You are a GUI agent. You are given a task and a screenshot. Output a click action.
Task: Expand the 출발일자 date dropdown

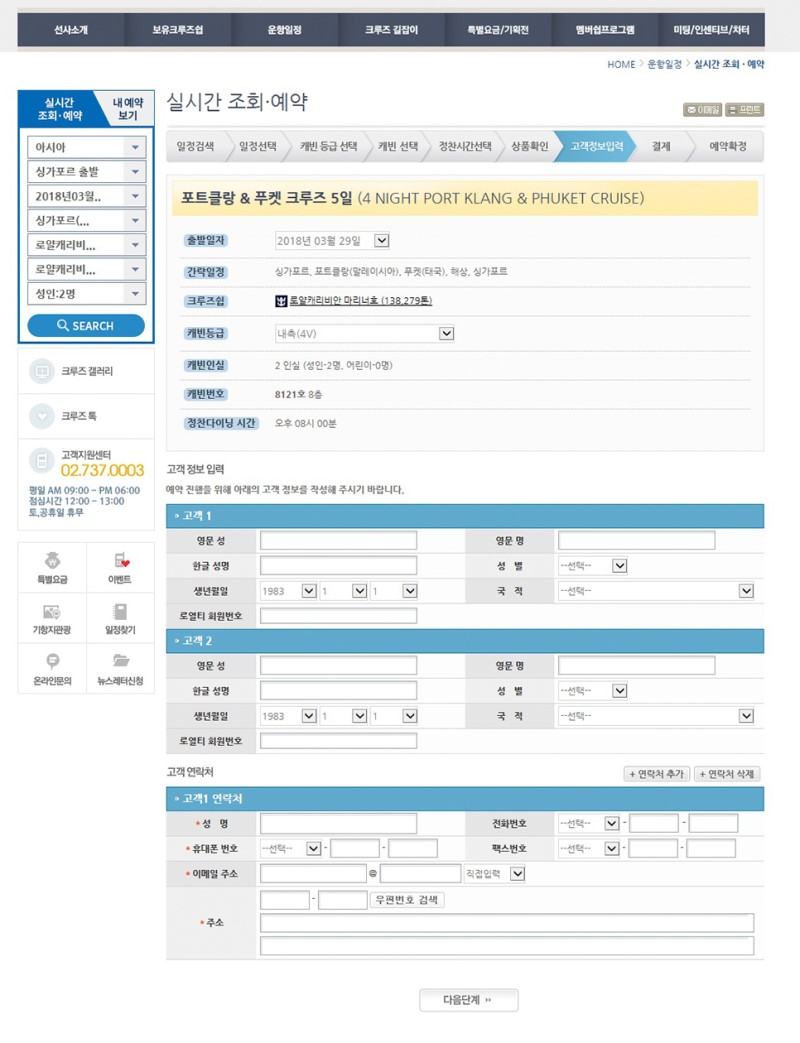381,240
